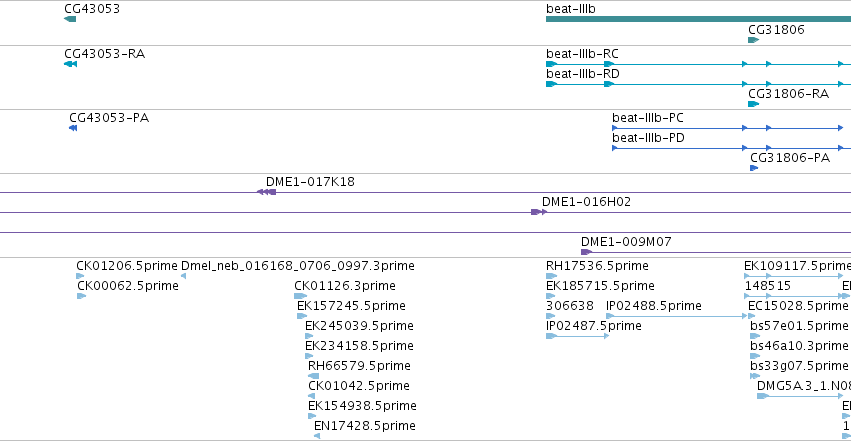Click the beat-IIIb-PC protein label
This screenshot has height=441, width=851.
click(x=647, y=118)
